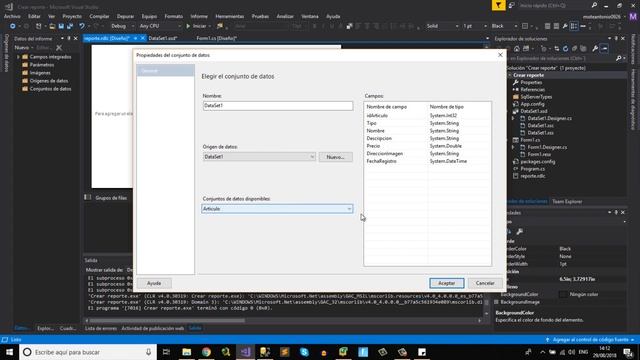The image size is (640, 360).
Task: Click the feedback icon beside quick launch
Action: [512, 5]
